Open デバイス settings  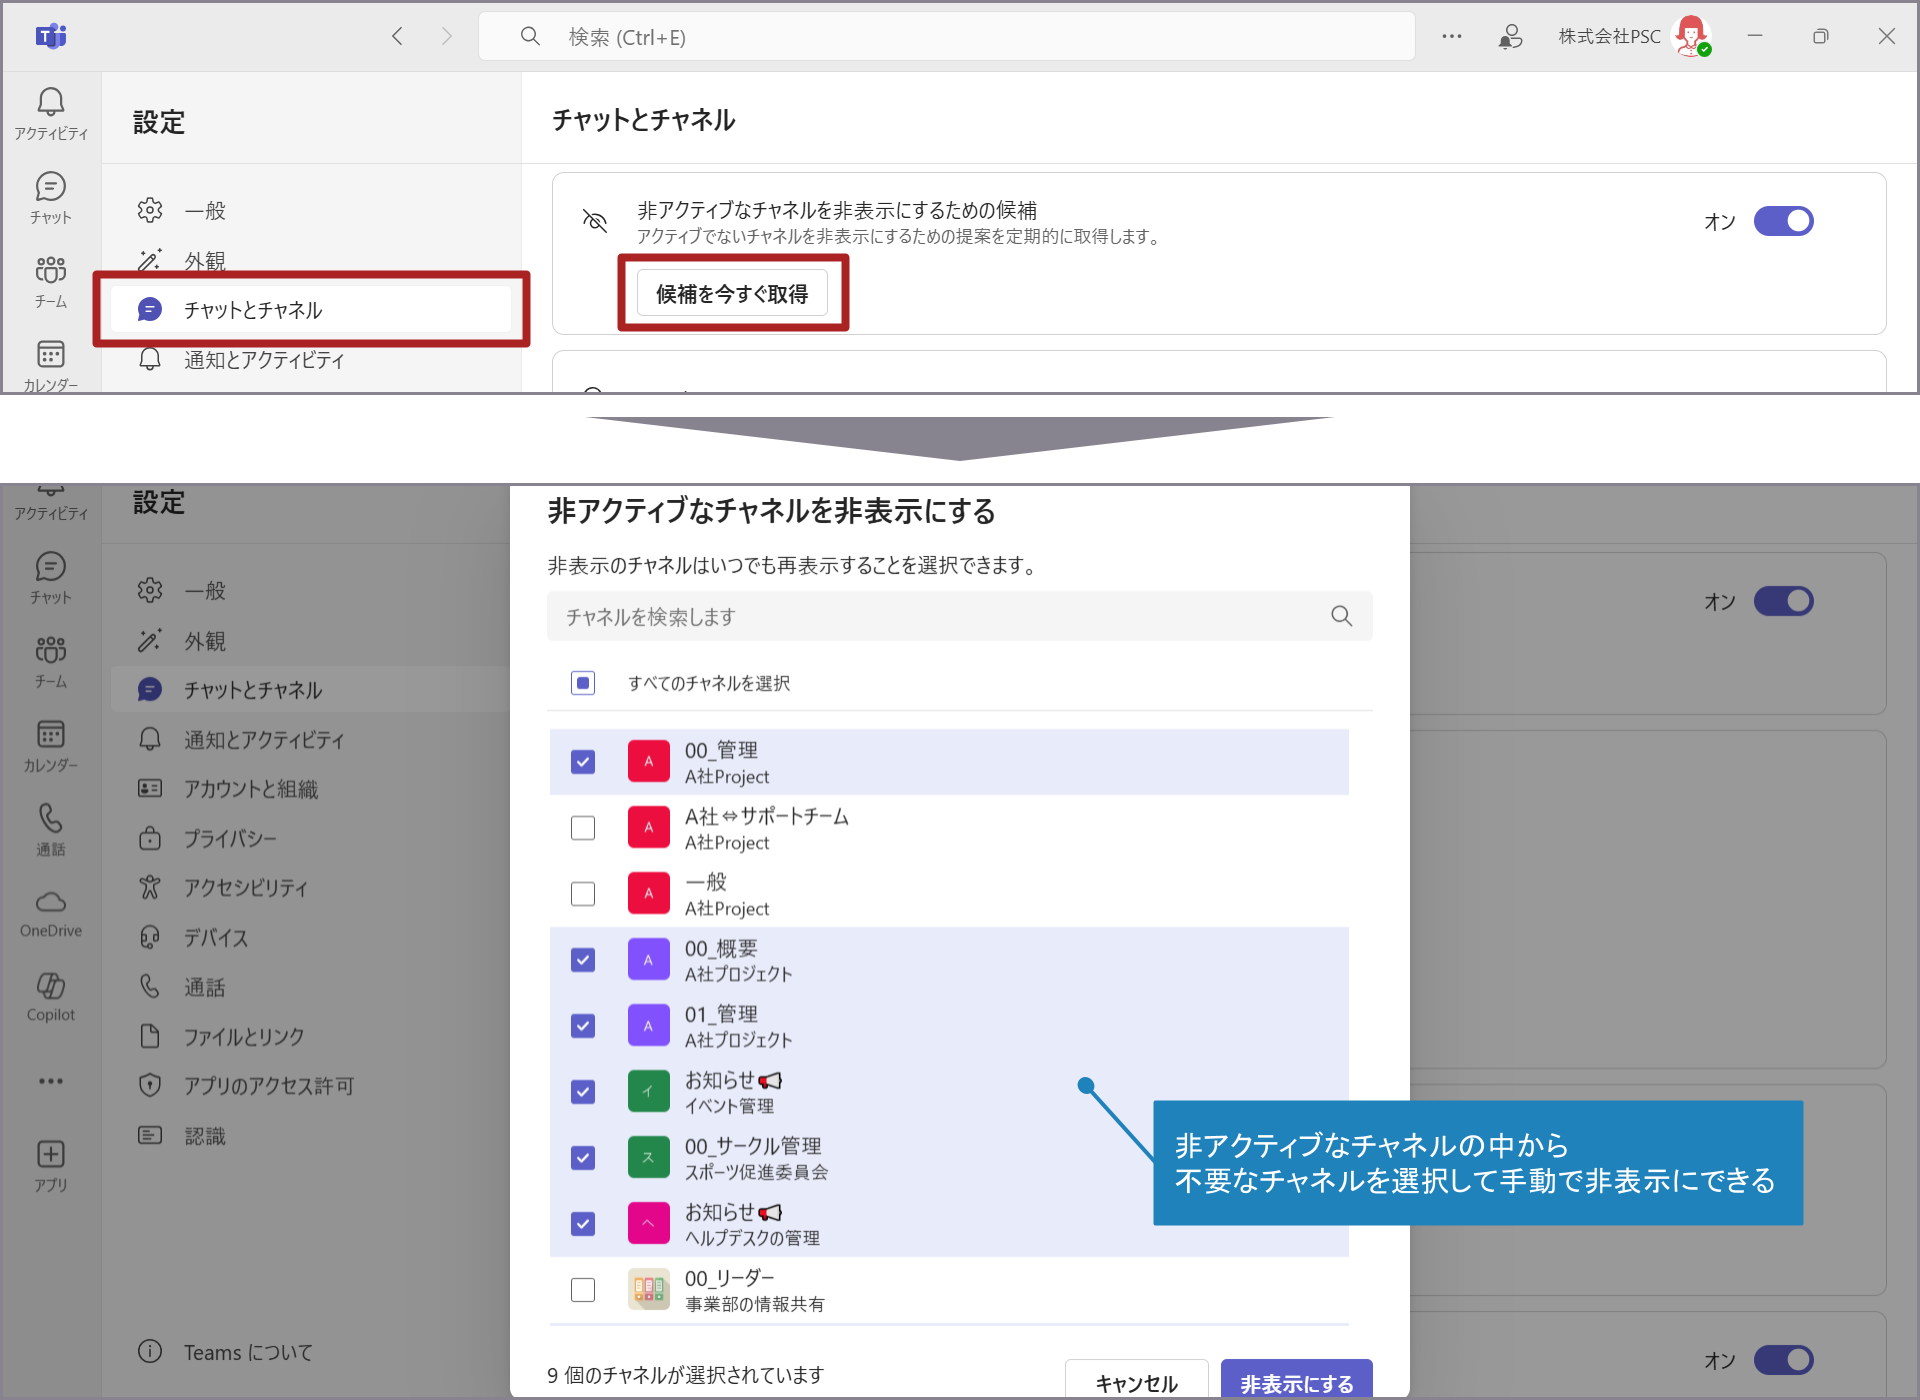311,938
